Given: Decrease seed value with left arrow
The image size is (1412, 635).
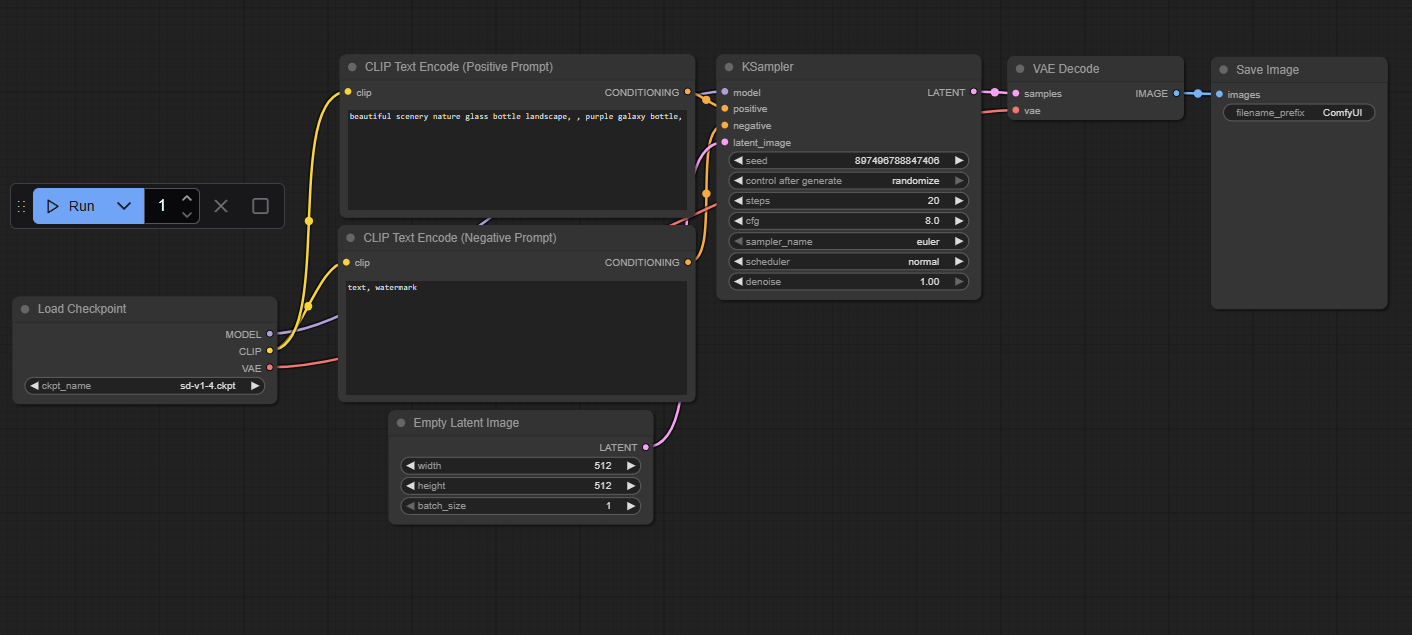Looking at the screenshot, I should (x=738, y=160).
